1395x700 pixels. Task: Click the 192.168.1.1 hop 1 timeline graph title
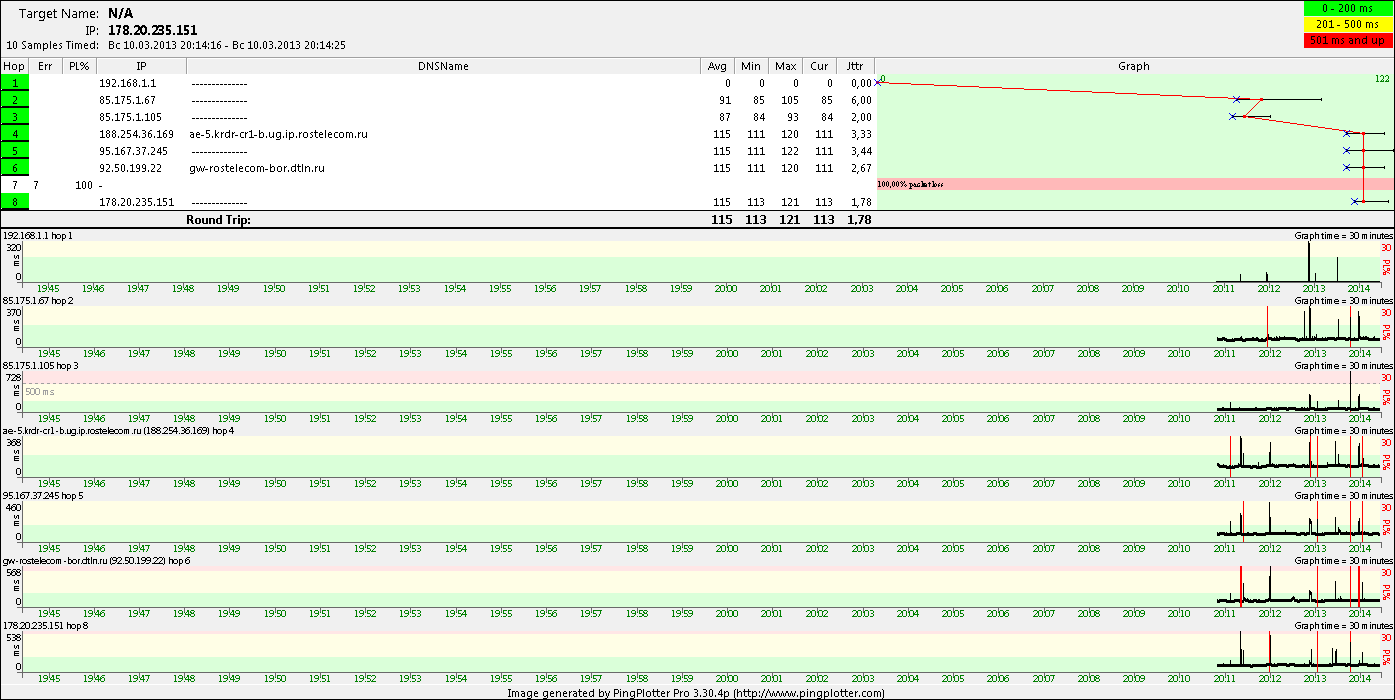point(38,235)
